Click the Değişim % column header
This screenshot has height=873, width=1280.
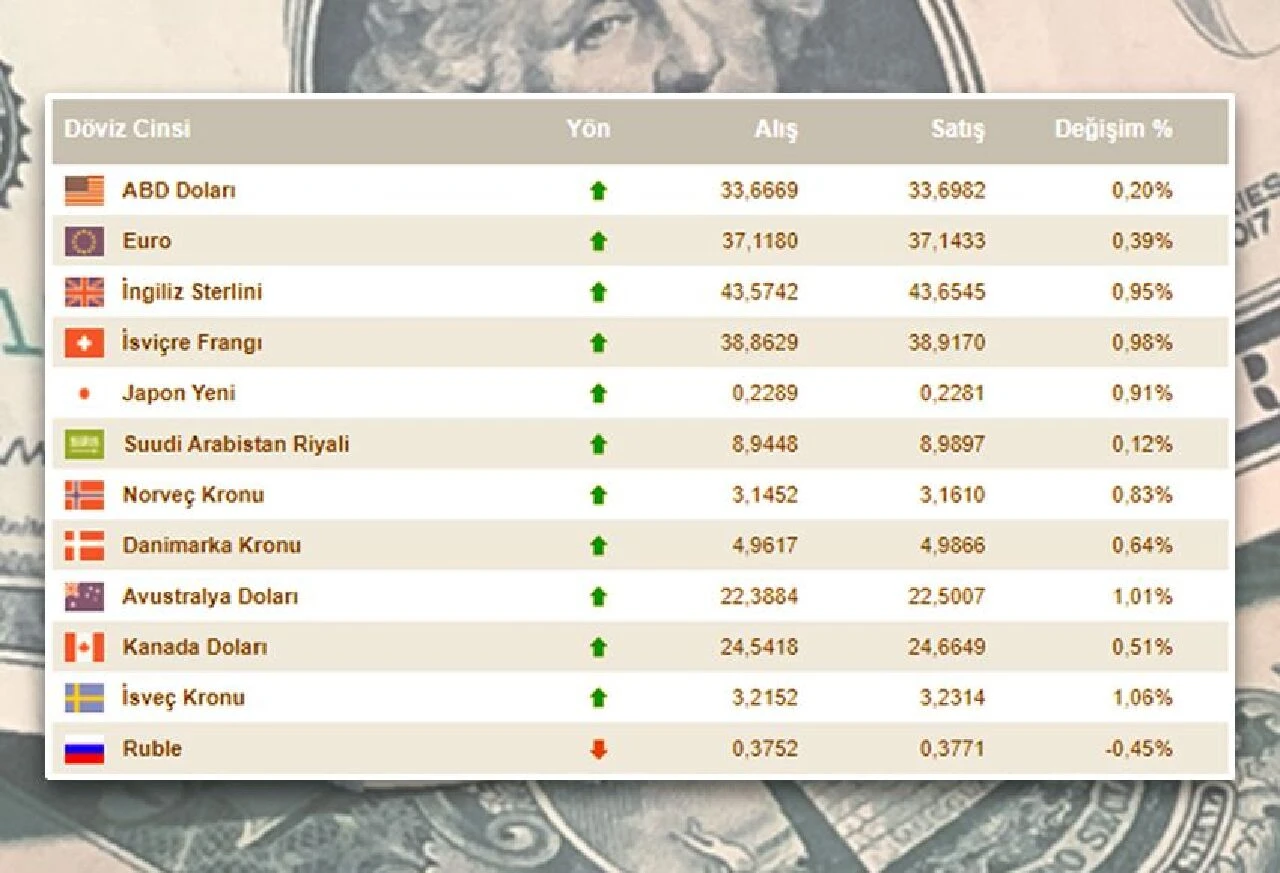[x=1114, y=129]
